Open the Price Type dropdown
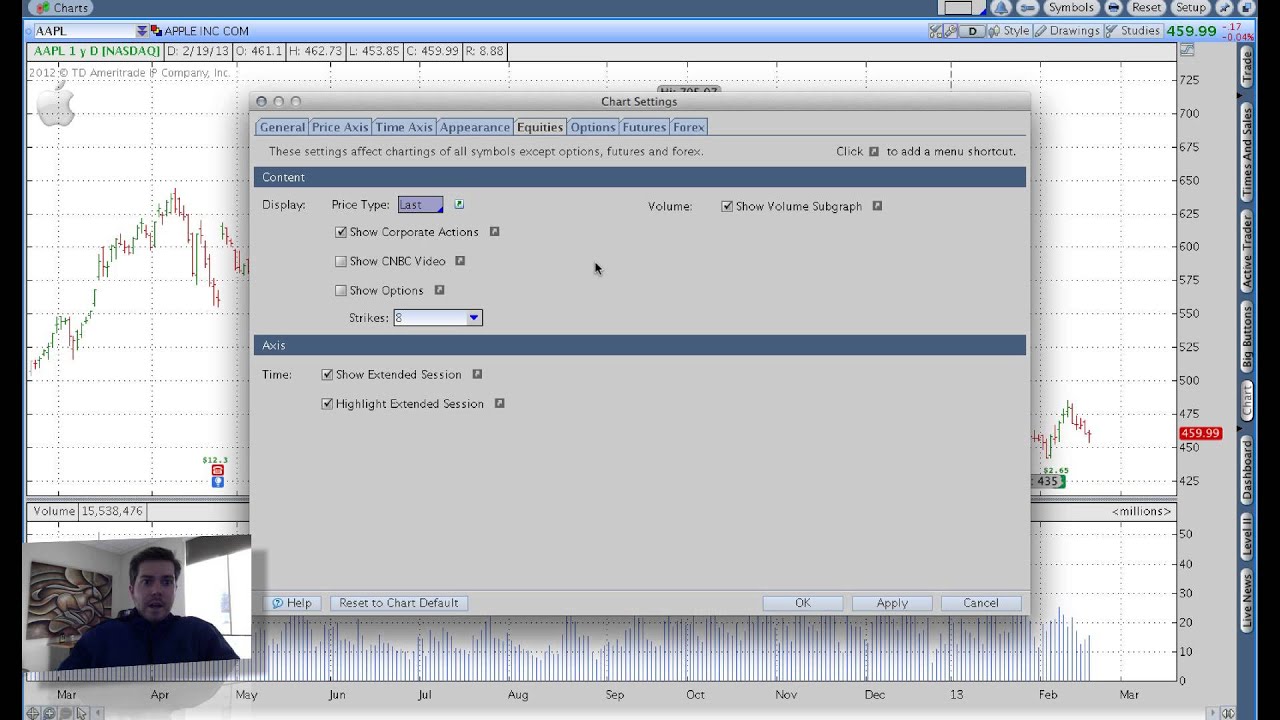This screenshot has width=1280, height=720. pyautogui.click(x=420, y=204)
